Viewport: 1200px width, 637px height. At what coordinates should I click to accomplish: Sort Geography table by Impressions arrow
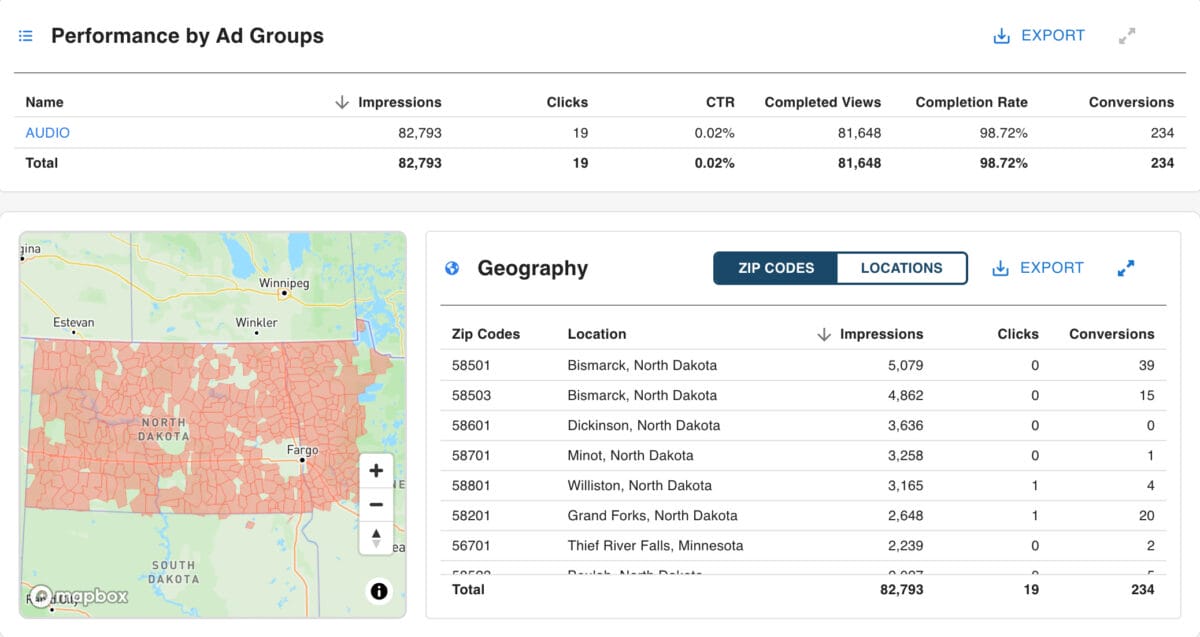(824, 335)
